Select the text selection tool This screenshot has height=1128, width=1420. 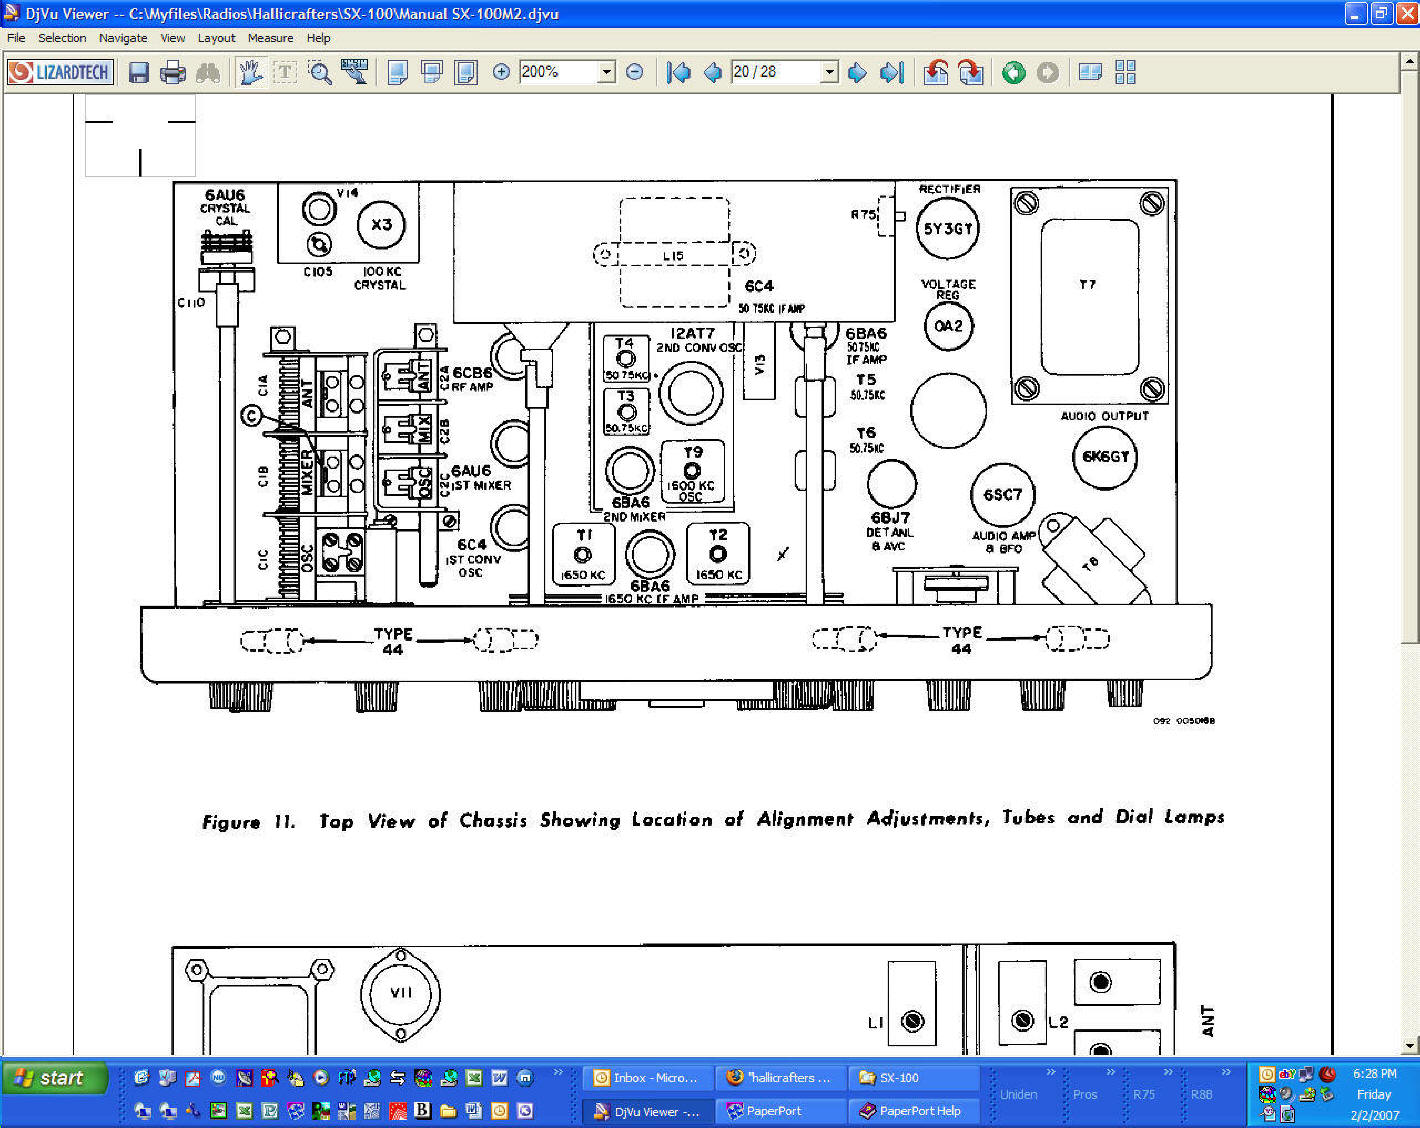[x=285, y=72]
